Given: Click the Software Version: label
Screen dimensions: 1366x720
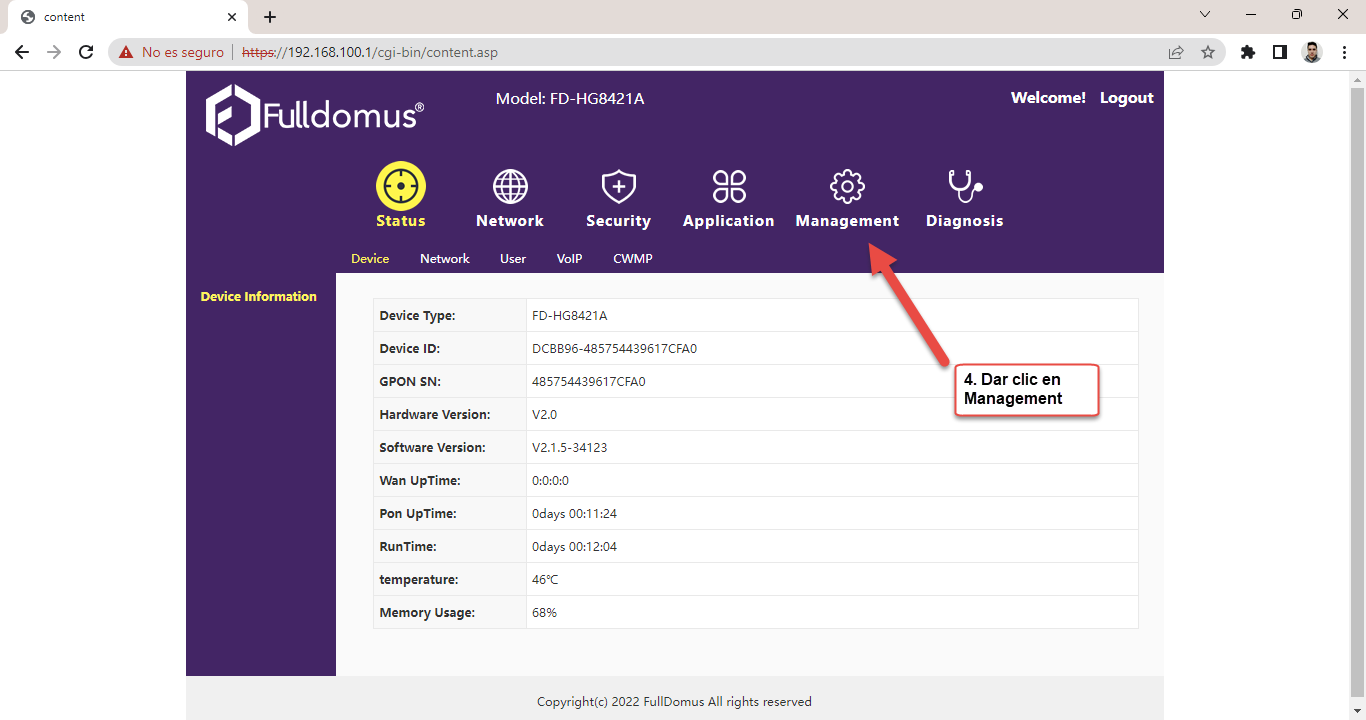Looking at the screenshot, I should [x=432, y=447].
